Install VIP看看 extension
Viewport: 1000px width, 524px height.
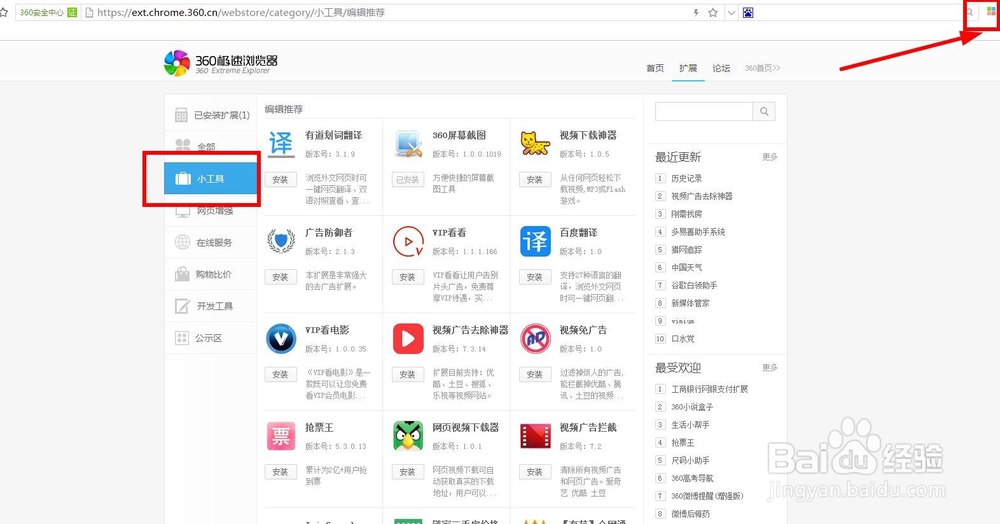click(408, 277)
